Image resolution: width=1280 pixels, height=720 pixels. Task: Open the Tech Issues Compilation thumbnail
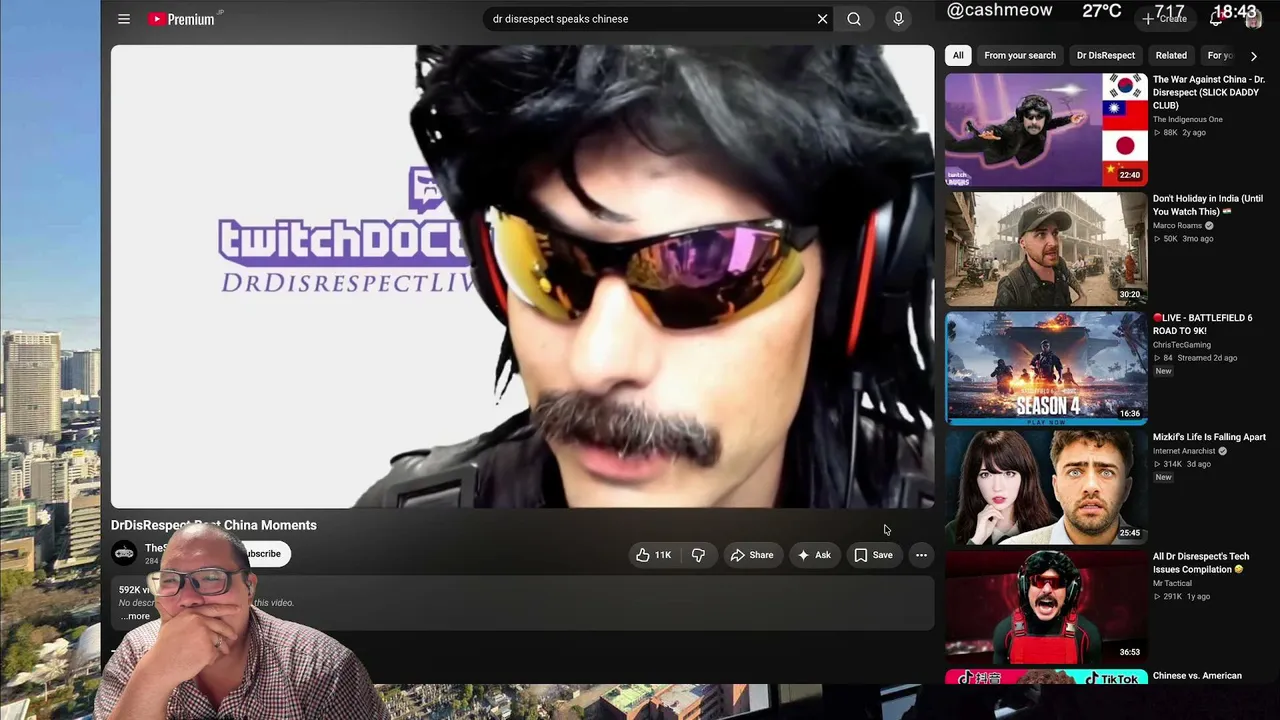1046,606
